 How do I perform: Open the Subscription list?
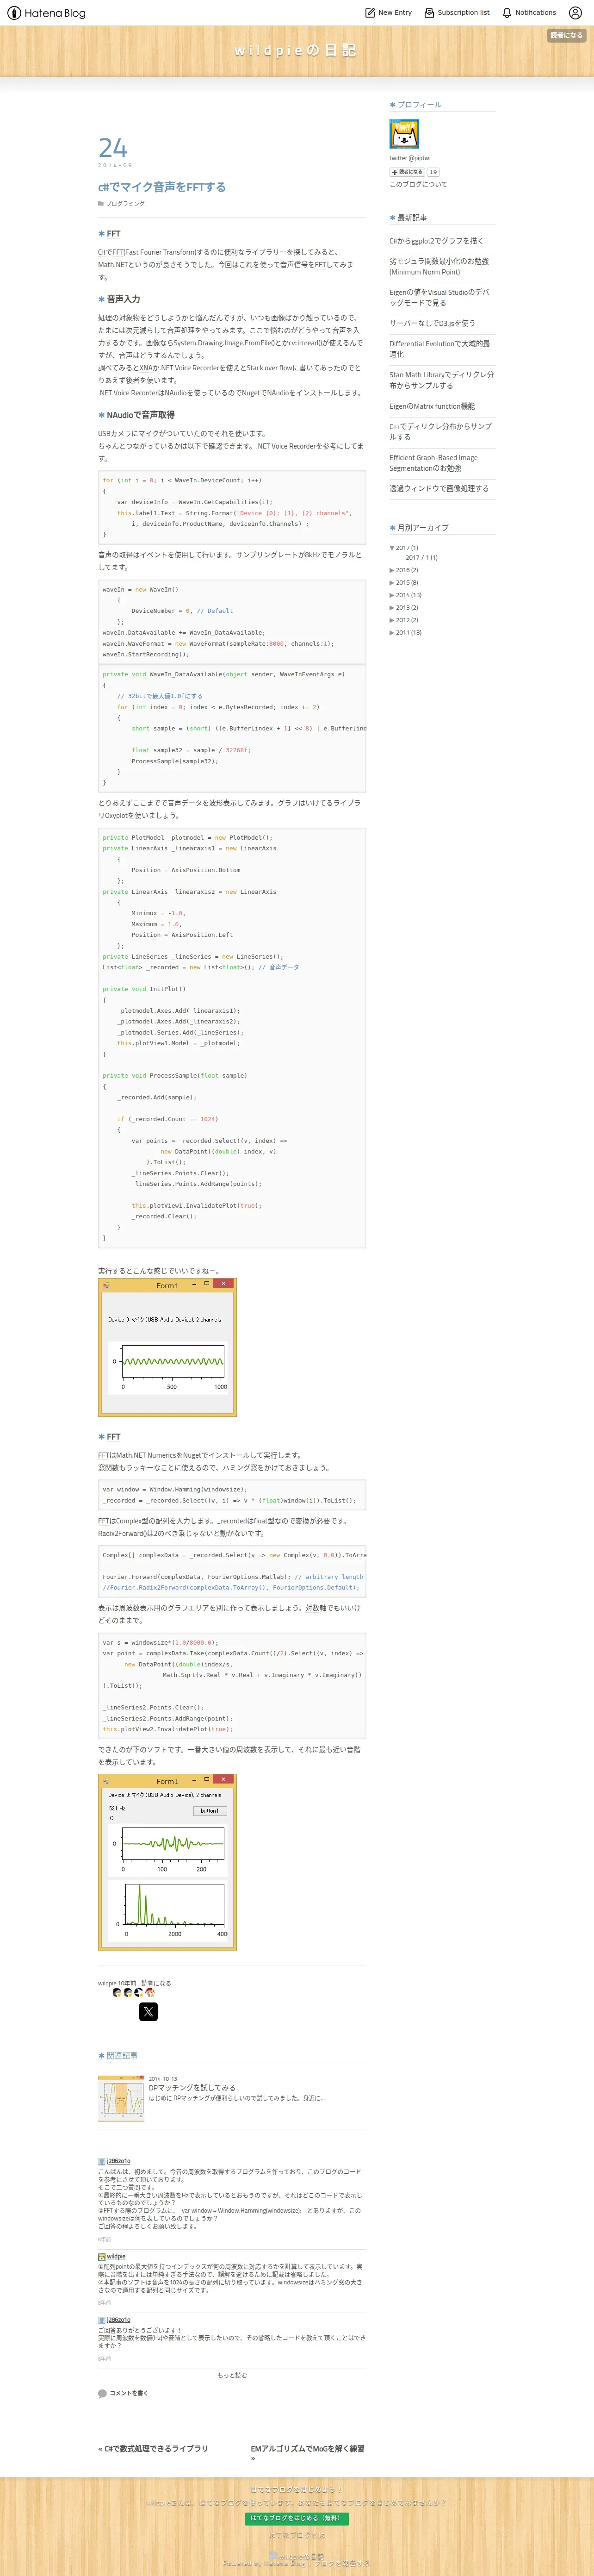coord(457,13)
